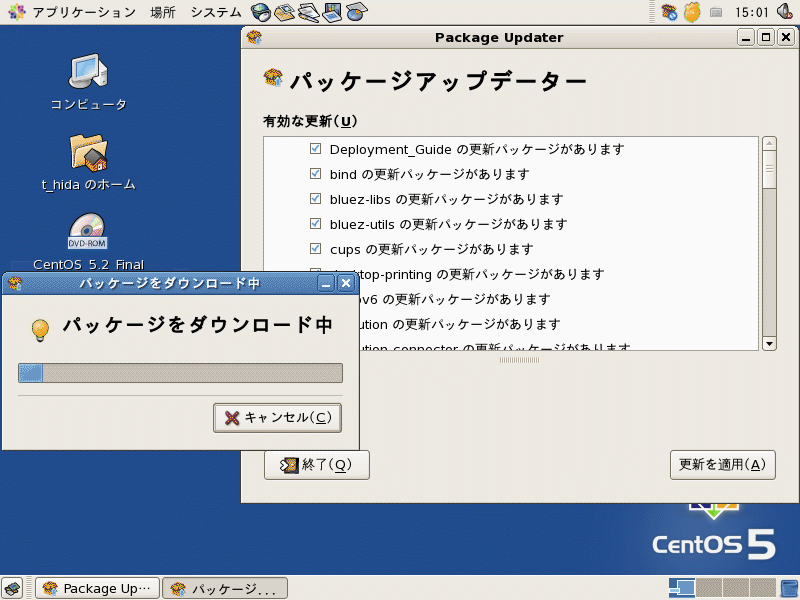800x600 pixels.
Task: Launch the email client from the top panel
Action: (285, 12)
